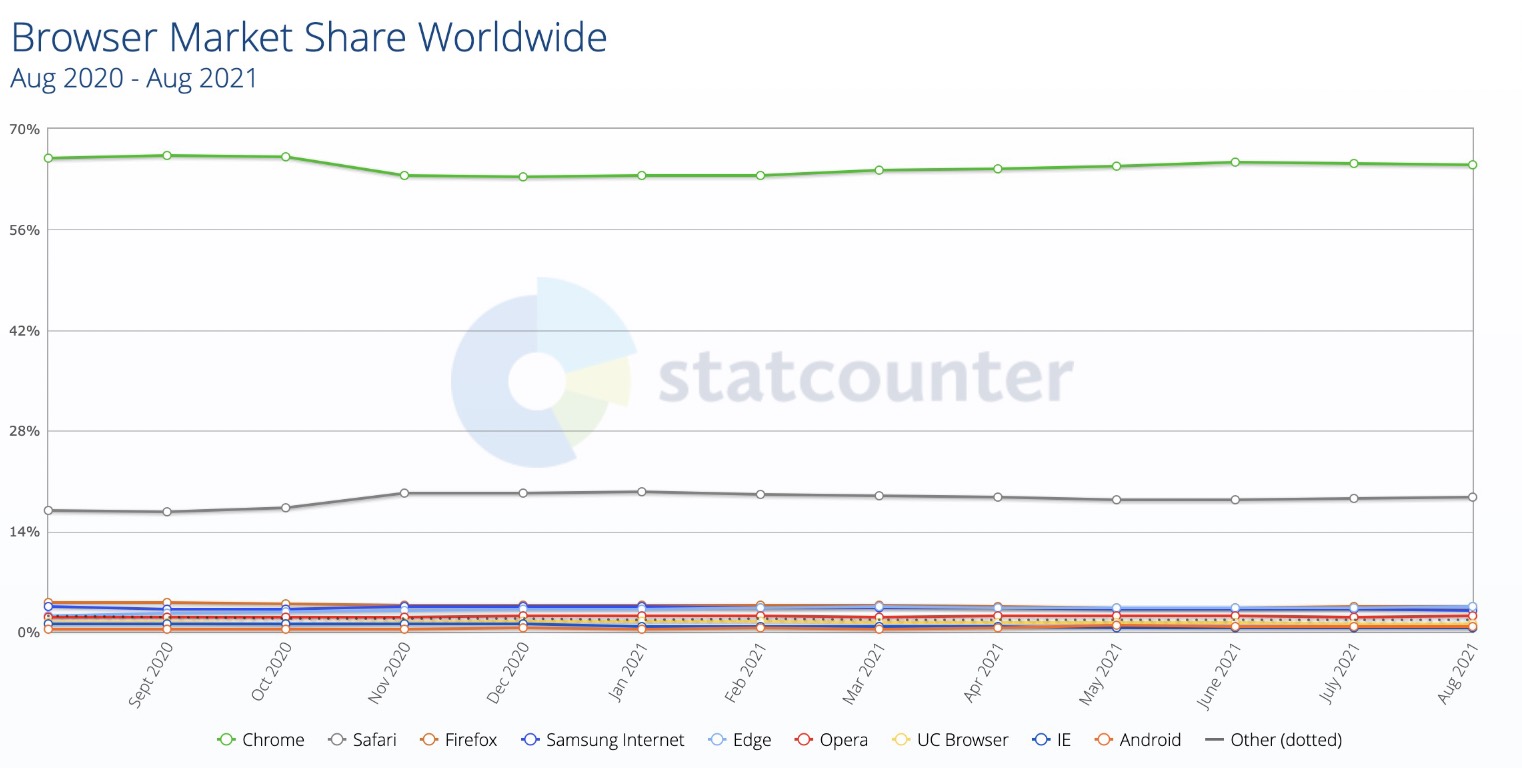This screenshot has height=768, width=1522.
Task: Click the Opera legend marker icon
Action: [x=802, y=740]
